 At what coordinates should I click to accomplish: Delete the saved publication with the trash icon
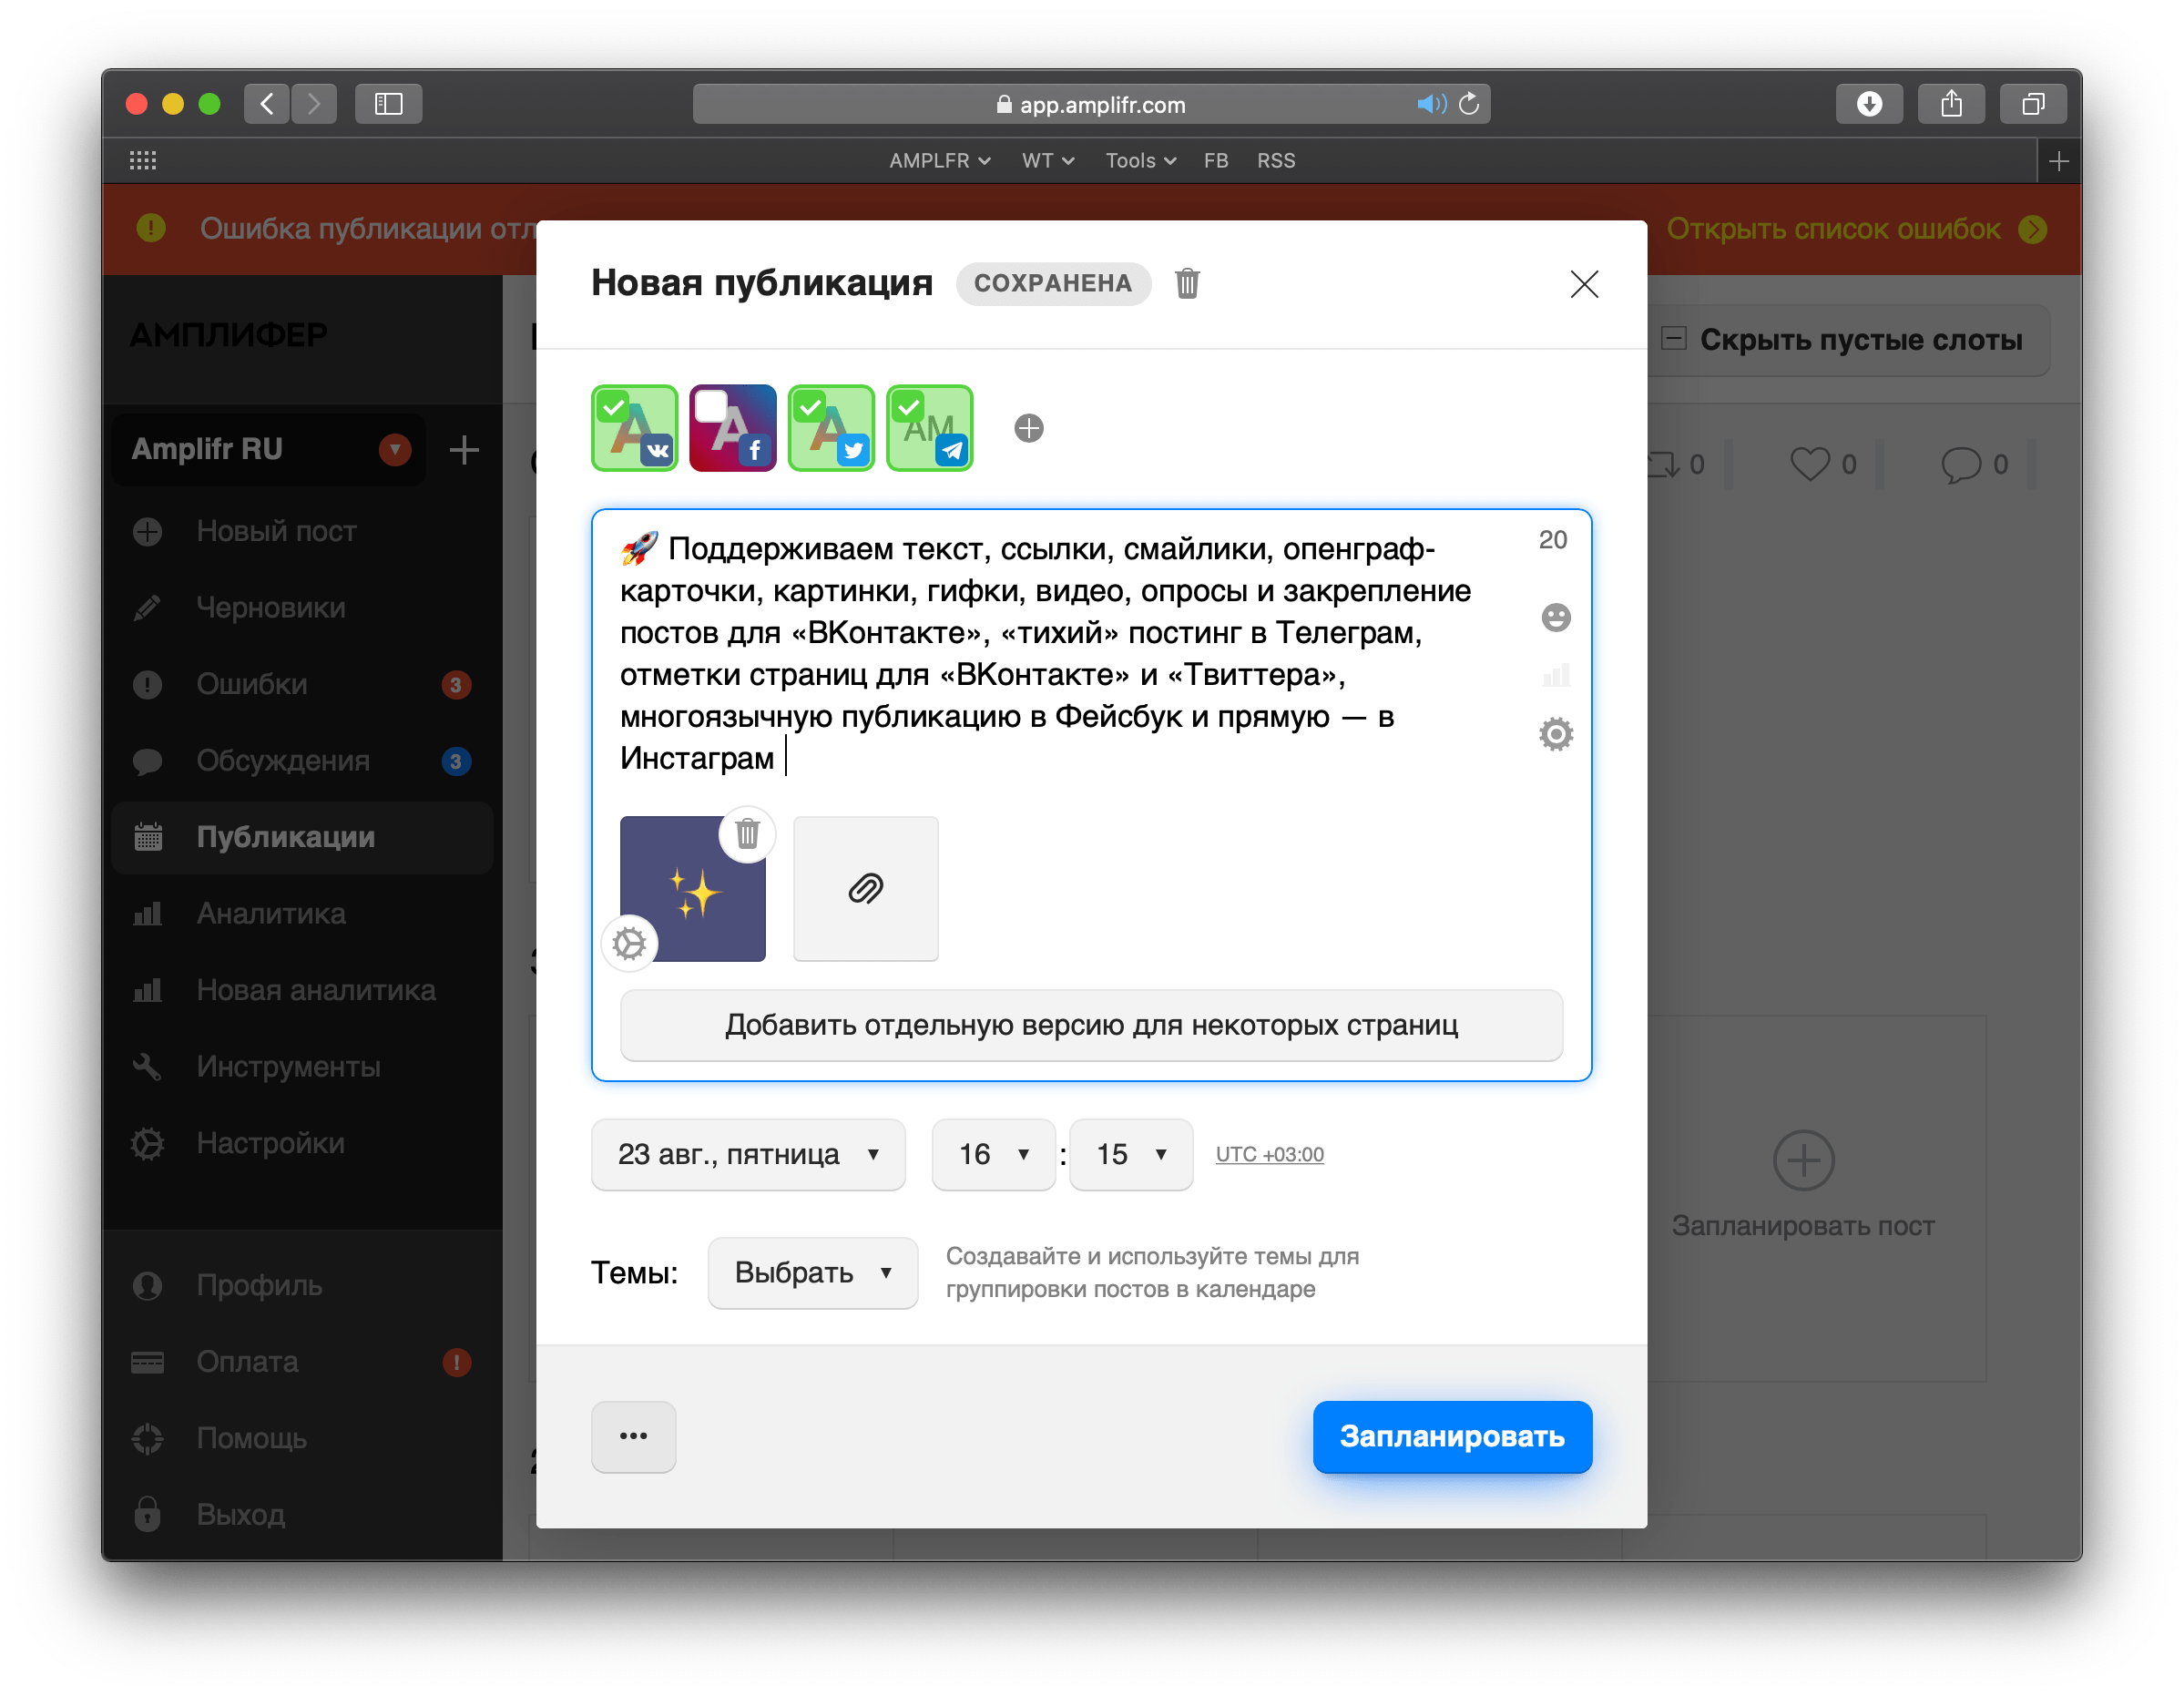pos(1186,284)
